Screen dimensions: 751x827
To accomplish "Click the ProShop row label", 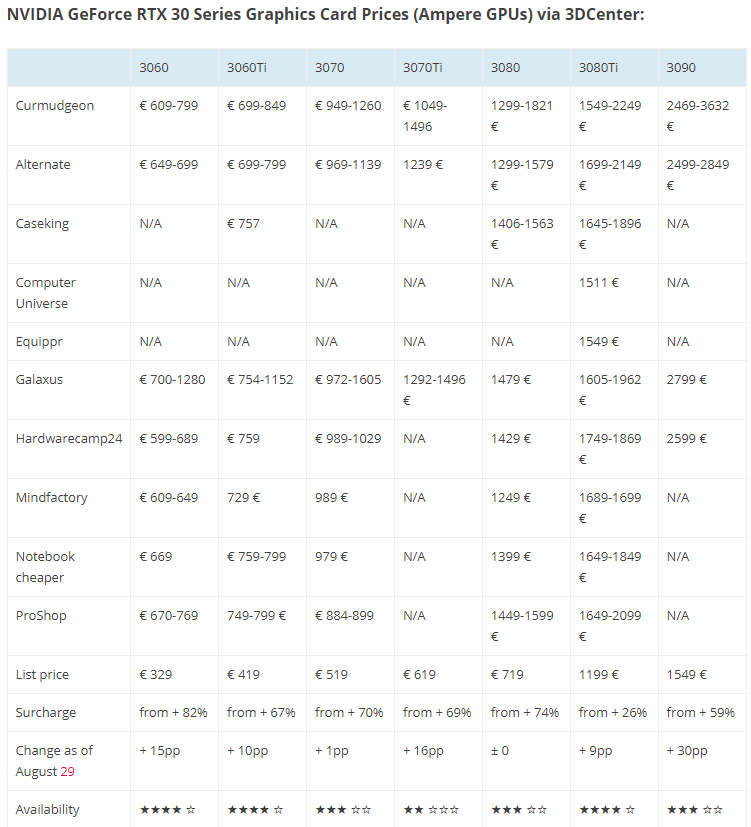I will [41, 615].
